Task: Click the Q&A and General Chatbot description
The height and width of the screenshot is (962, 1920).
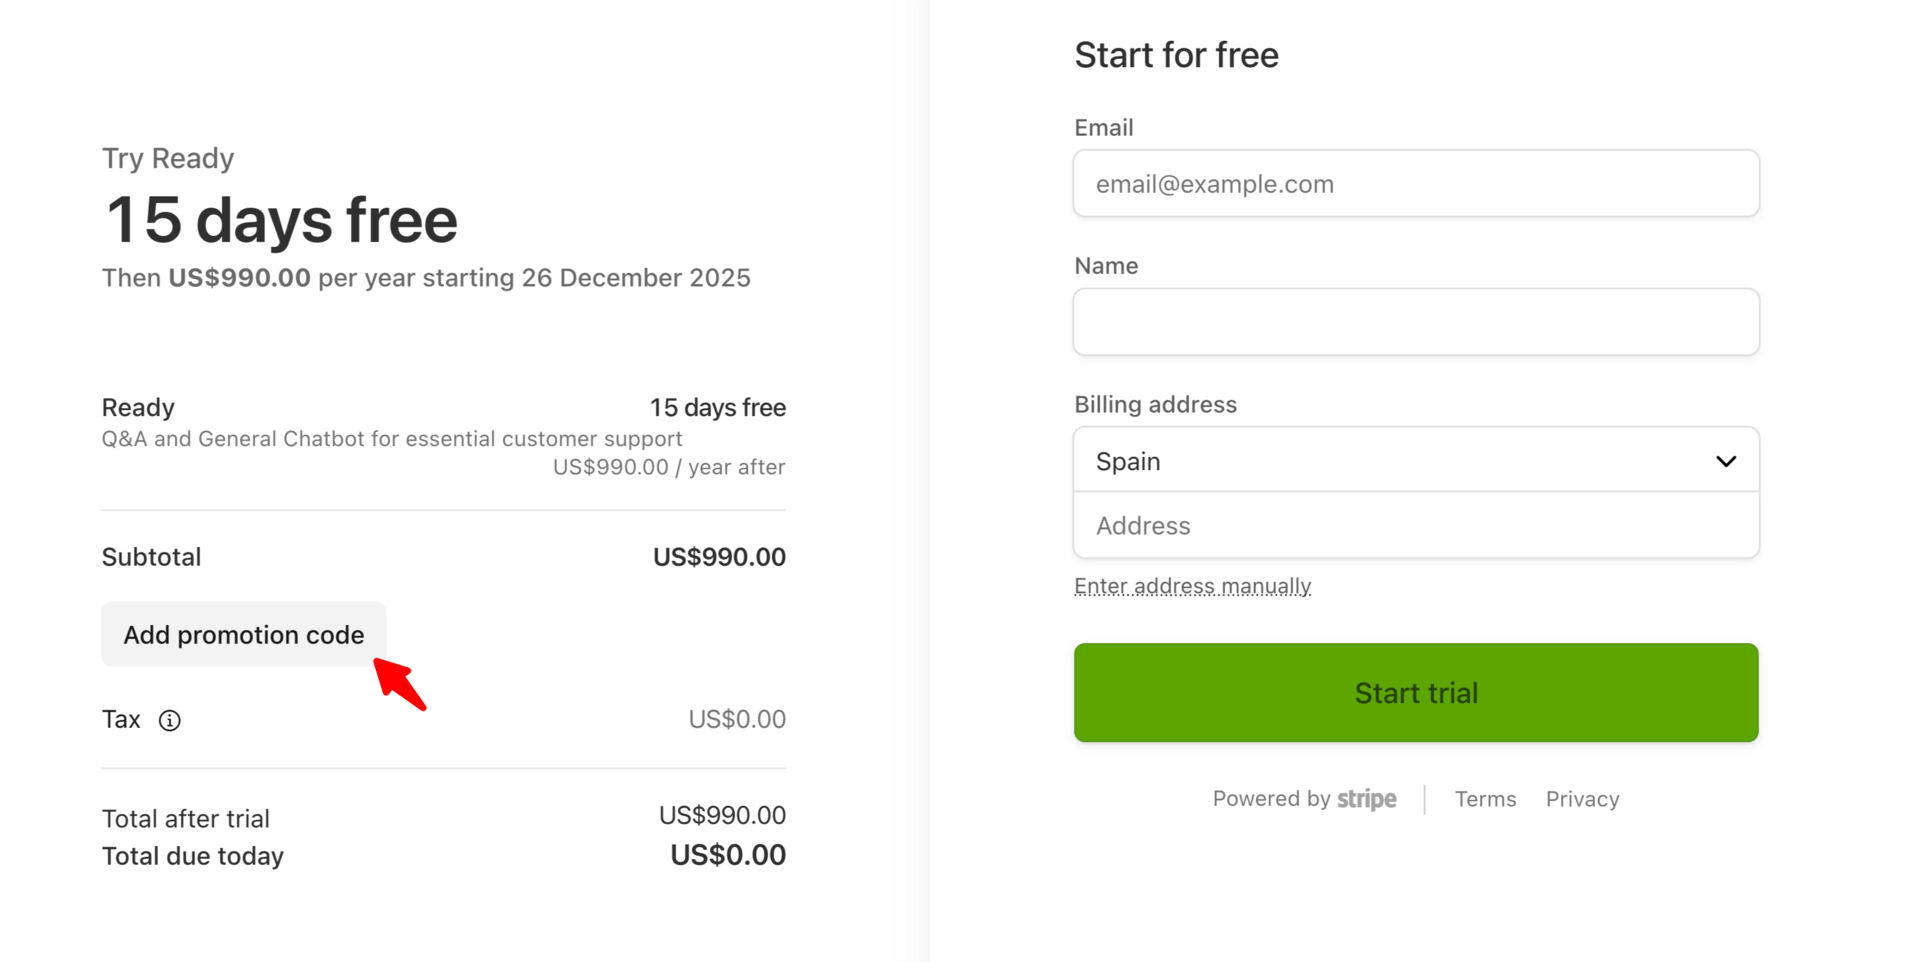Action: point(392,439)
